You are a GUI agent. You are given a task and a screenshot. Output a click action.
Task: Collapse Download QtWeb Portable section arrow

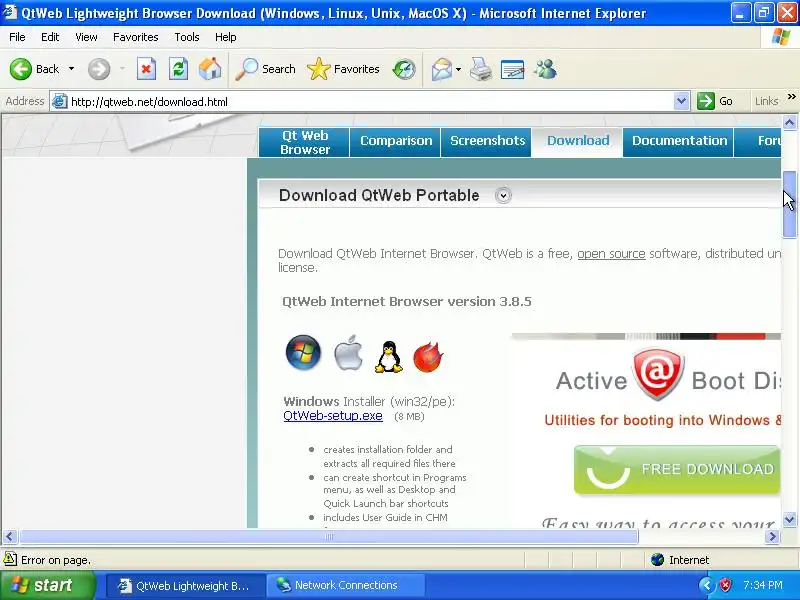click(503, 195)
